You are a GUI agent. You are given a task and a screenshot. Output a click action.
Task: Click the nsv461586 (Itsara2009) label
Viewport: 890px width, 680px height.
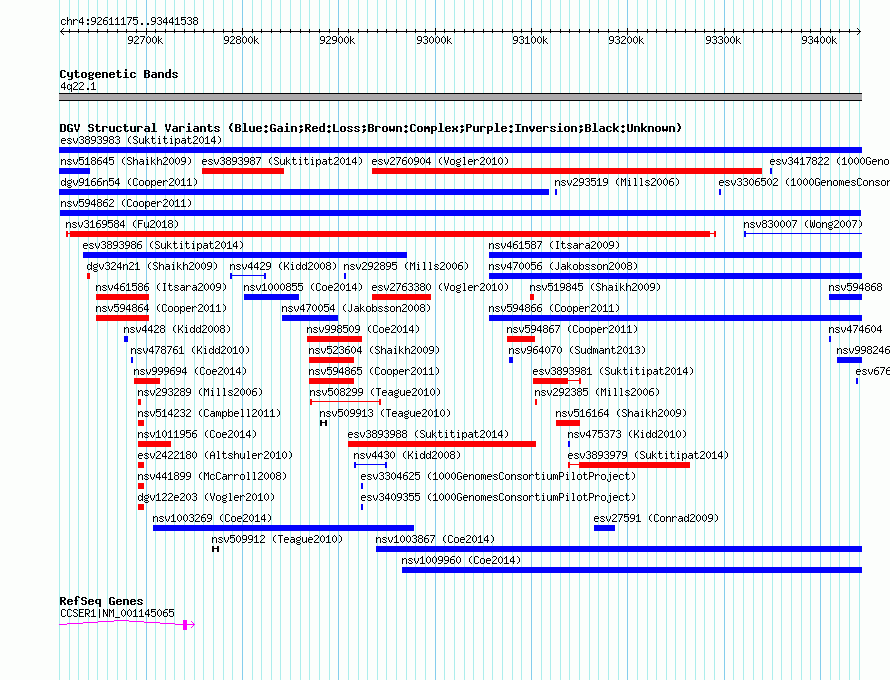click(x=161, y=287)
